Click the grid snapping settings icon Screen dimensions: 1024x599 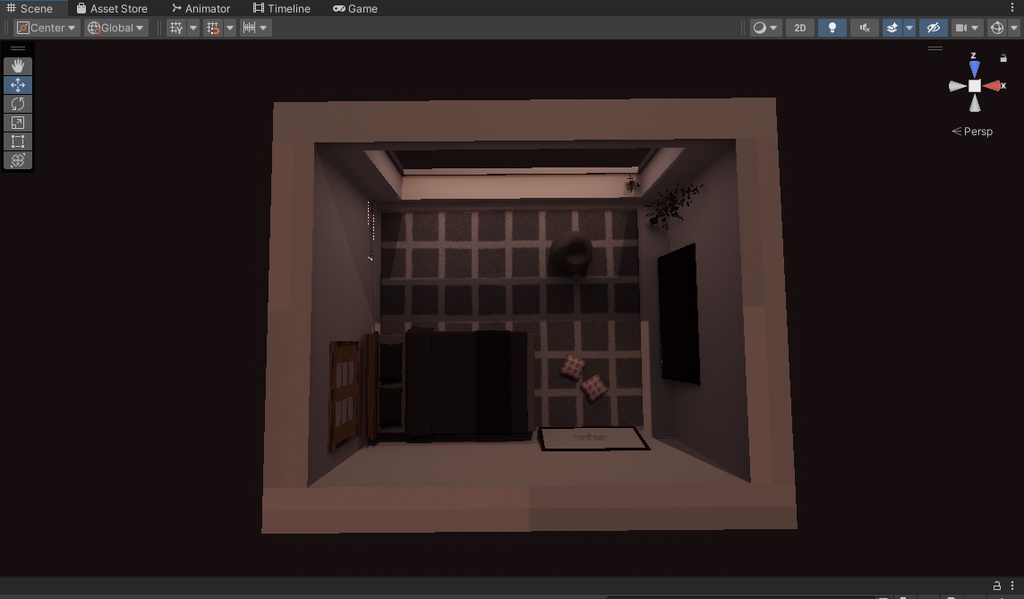(214, 27)
